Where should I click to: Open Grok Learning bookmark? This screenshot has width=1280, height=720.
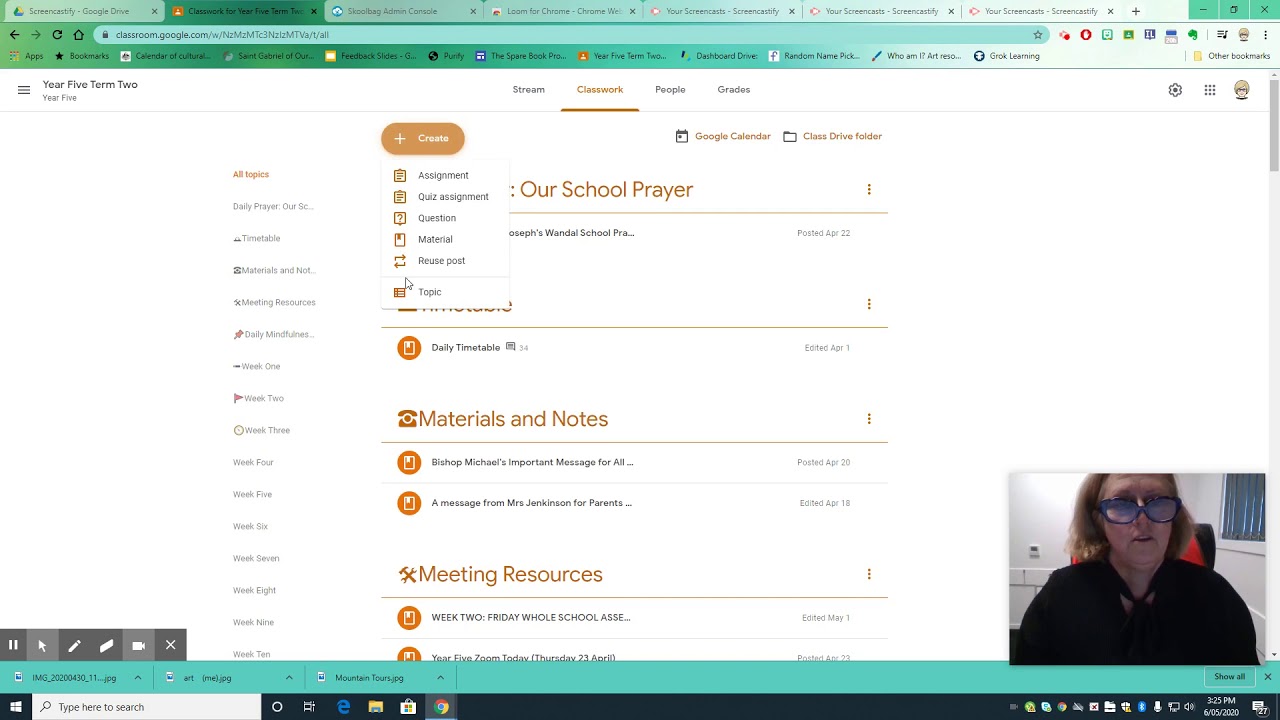tap(1006, 56)
